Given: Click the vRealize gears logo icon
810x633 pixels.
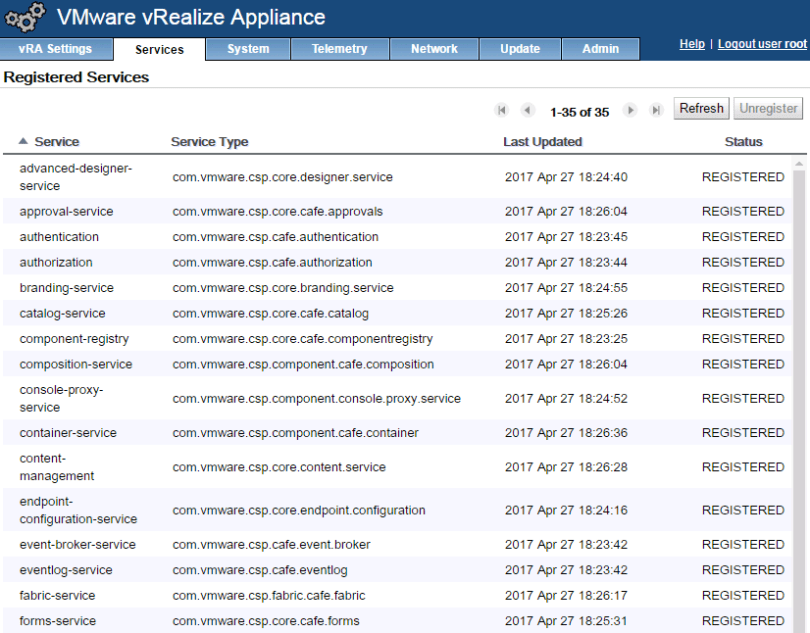Looking at the screenshot, I should [x=25, y=18].
